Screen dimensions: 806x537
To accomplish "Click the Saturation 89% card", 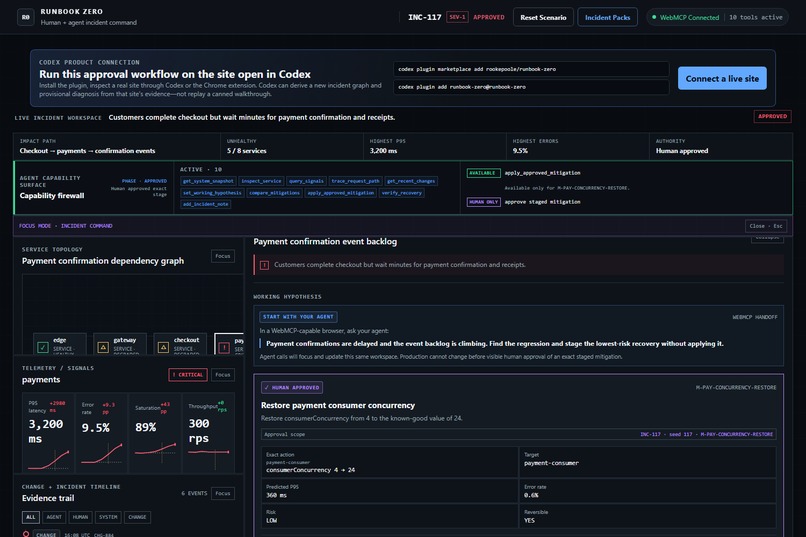I will 155,433.
